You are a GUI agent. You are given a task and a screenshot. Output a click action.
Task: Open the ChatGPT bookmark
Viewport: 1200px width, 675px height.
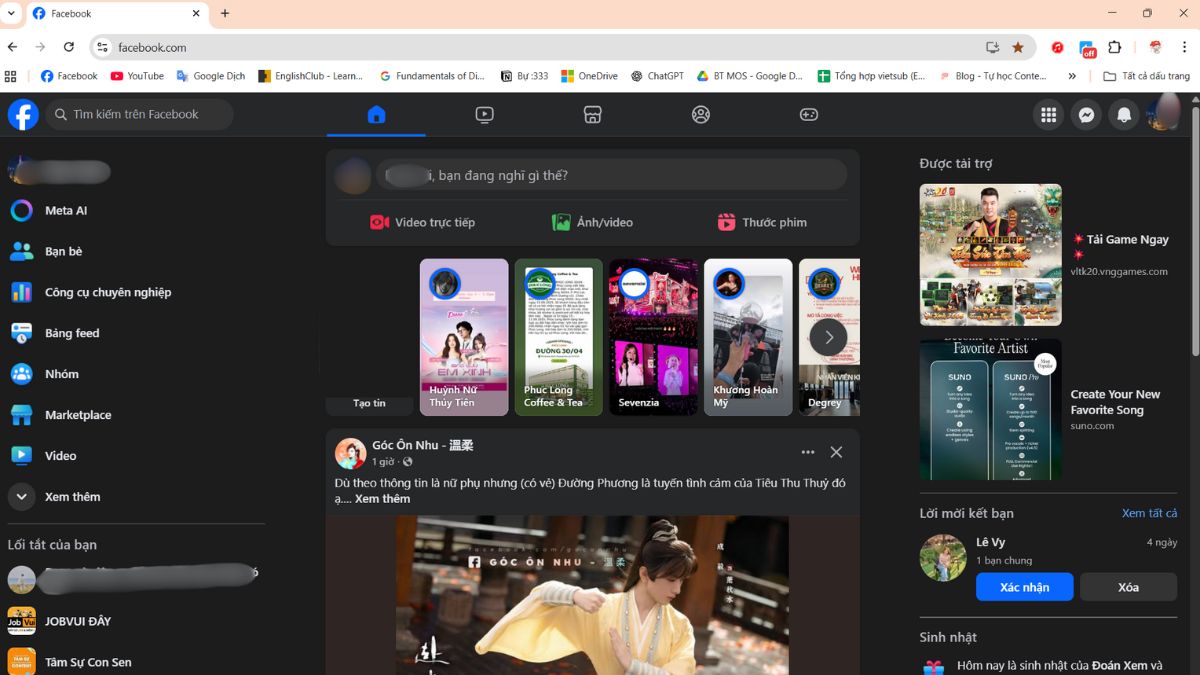pos(657,76)
